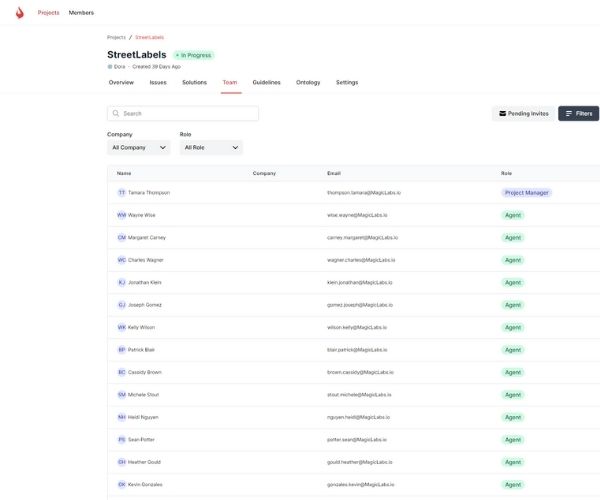Select the name Kelly Wilson
This screenshot has width=600, height=500.
point(141,327)
